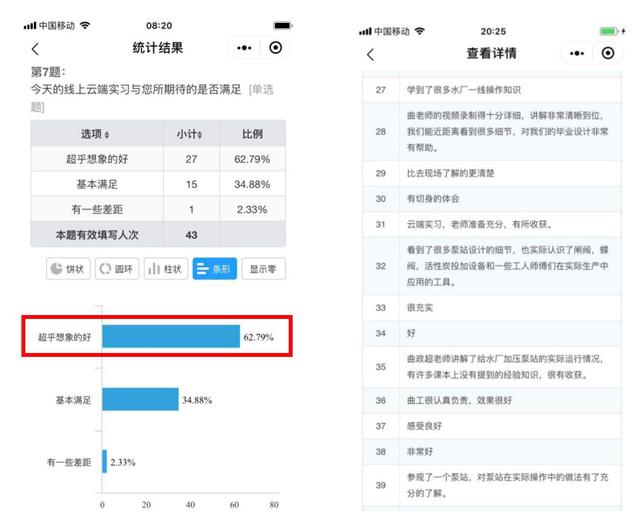638x521 pixels.
Task: Open three-dot menu on 查看详情 page
Action: click(577, 53)
